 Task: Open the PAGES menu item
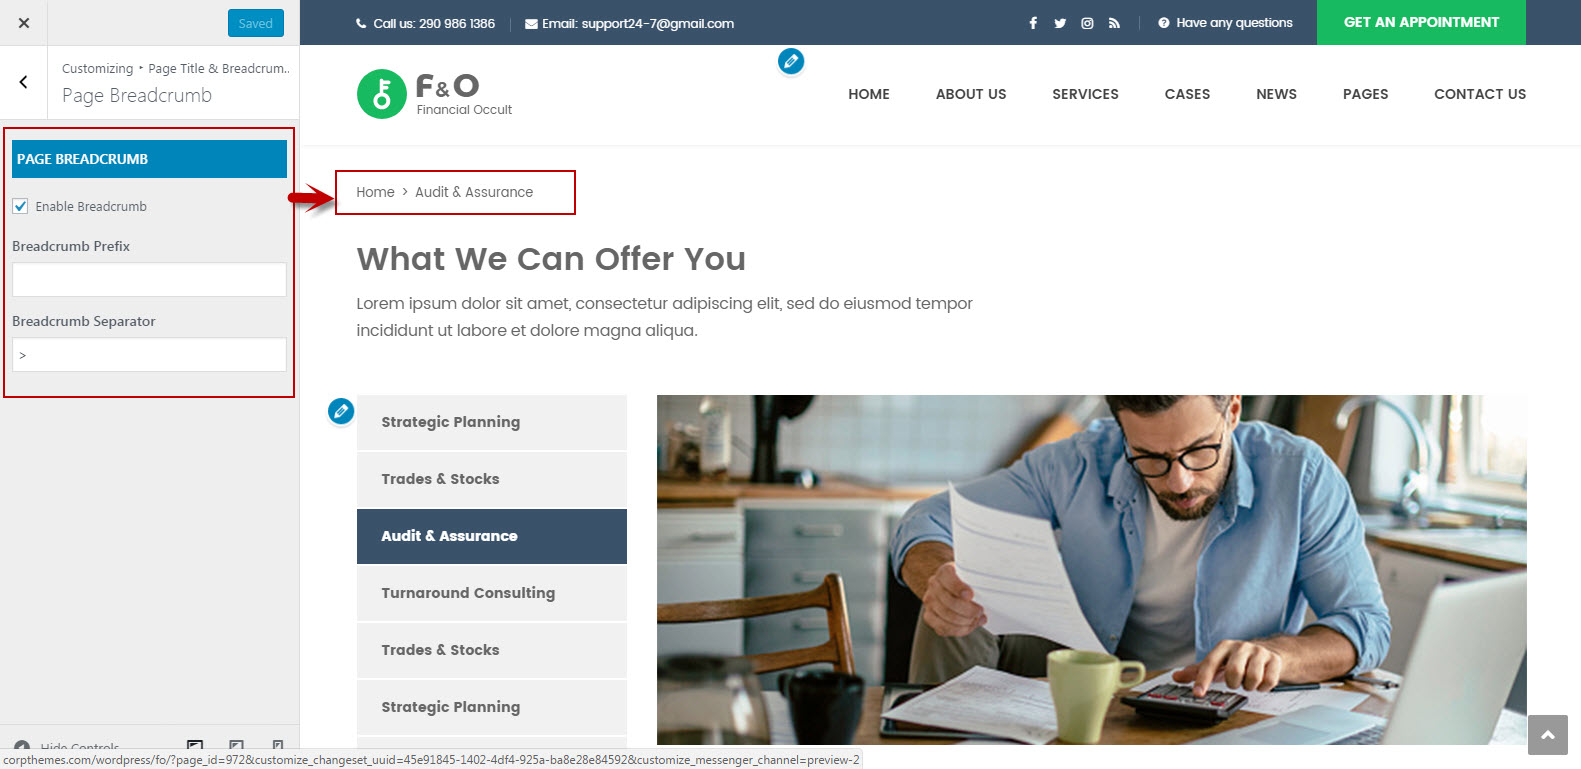1365,94
